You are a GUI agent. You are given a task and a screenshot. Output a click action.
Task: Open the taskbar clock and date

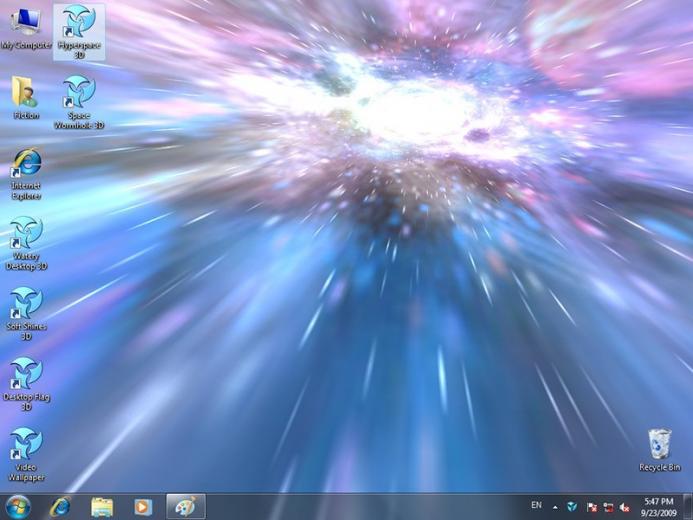coord(659,506)
